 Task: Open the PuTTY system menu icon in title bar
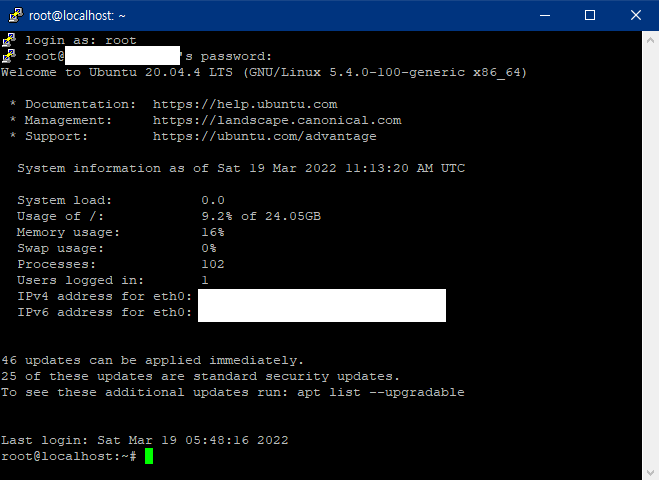16,15
